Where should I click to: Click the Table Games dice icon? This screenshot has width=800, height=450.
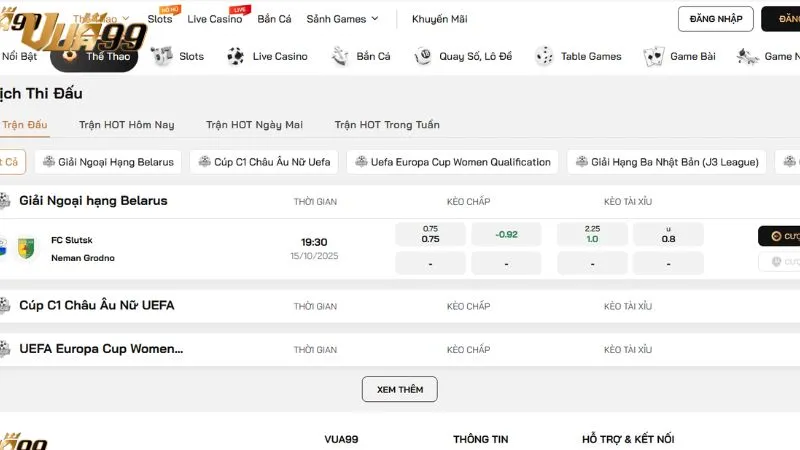tap(545, 57)
